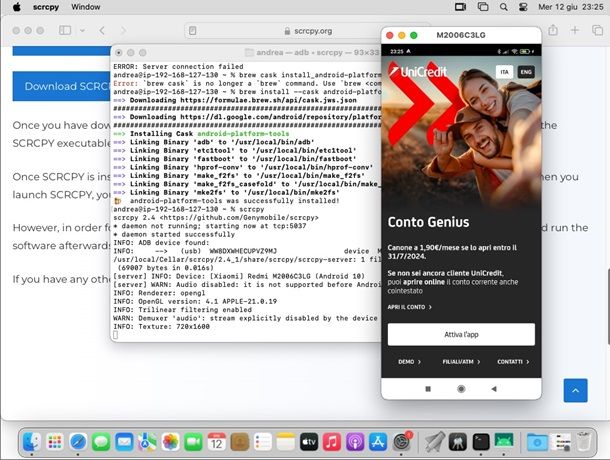Select ITA language in UniCredit app
610x460 pixels.
[x=504, y=72]
